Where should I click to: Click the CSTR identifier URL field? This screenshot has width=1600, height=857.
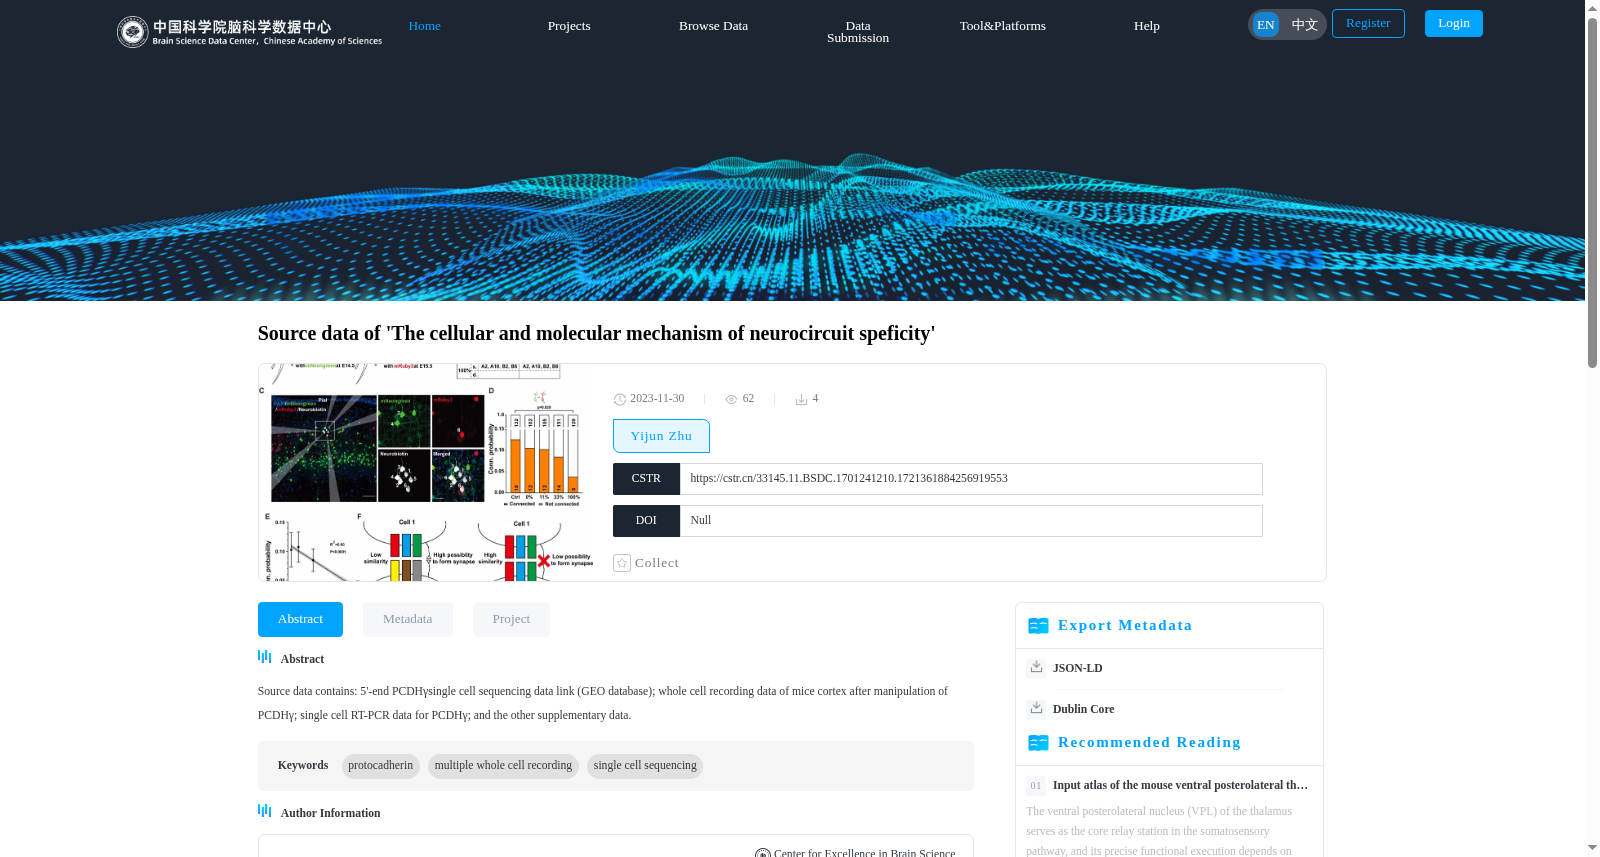[x=971, y=479]
